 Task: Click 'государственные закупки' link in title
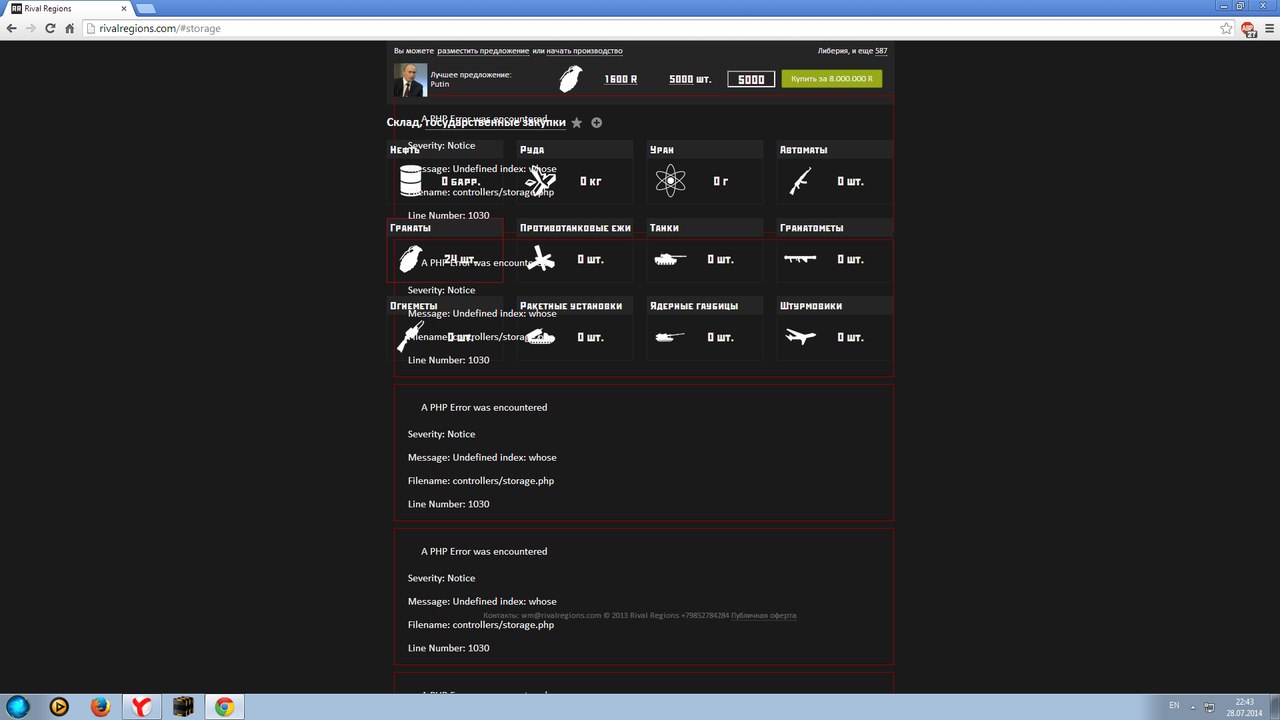(494, 122)
